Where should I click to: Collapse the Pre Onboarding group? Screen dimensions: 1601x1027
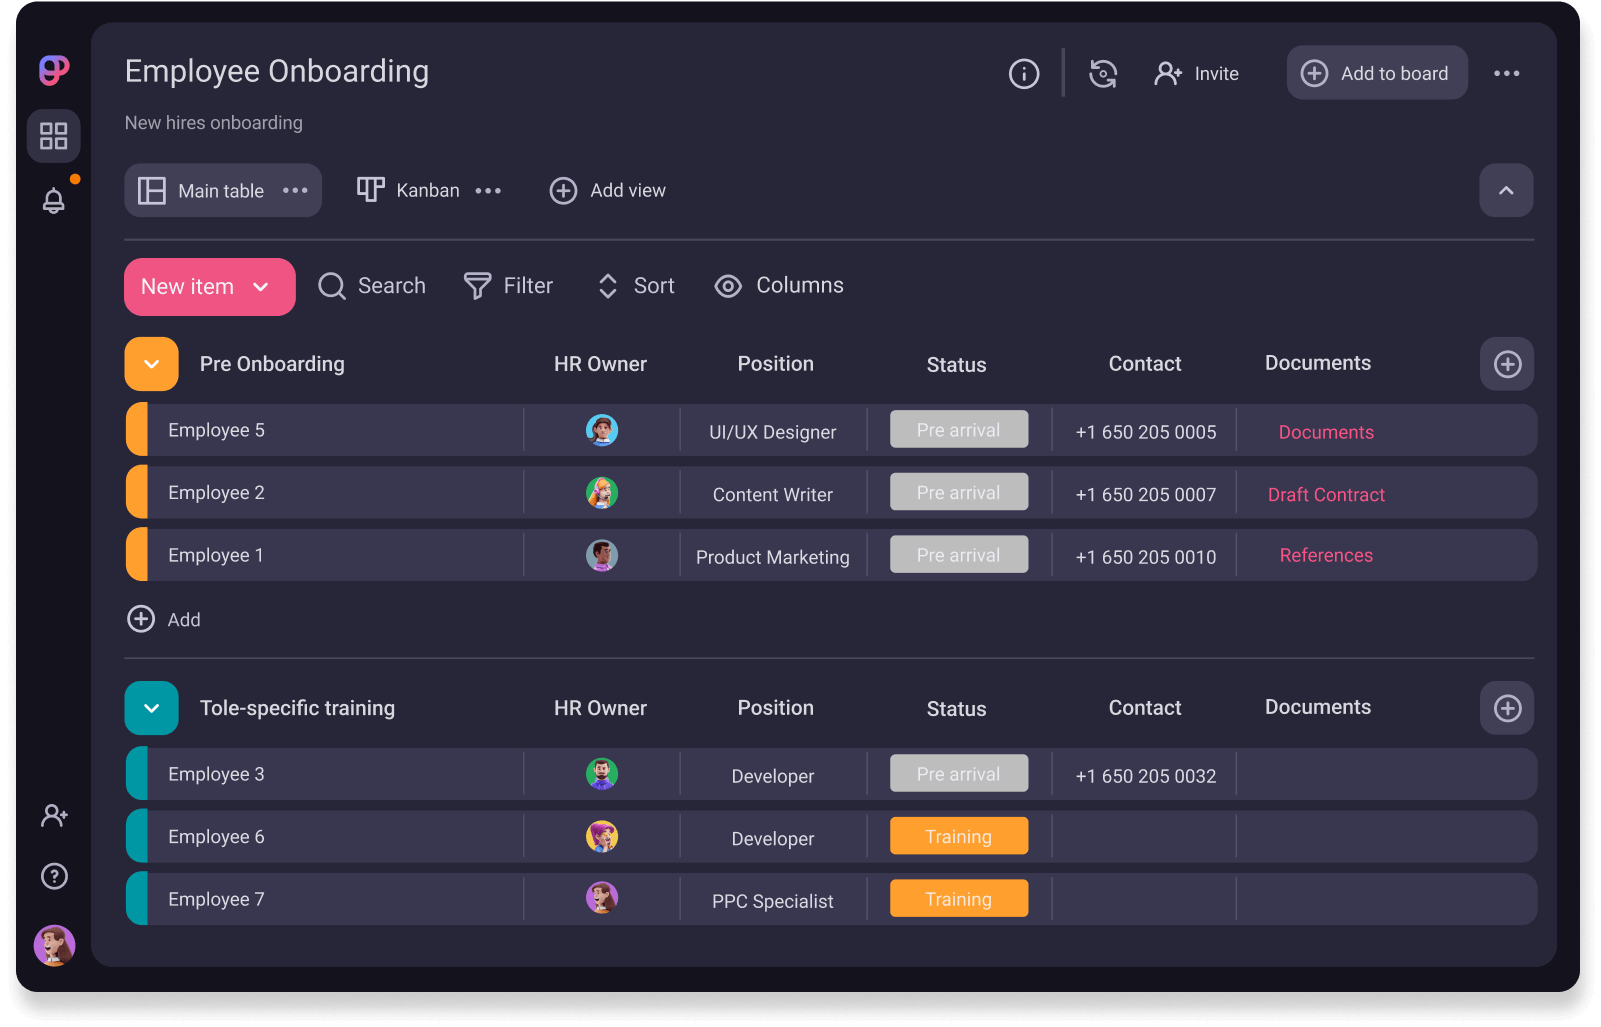pyautogui.click(x=151, y=364)
